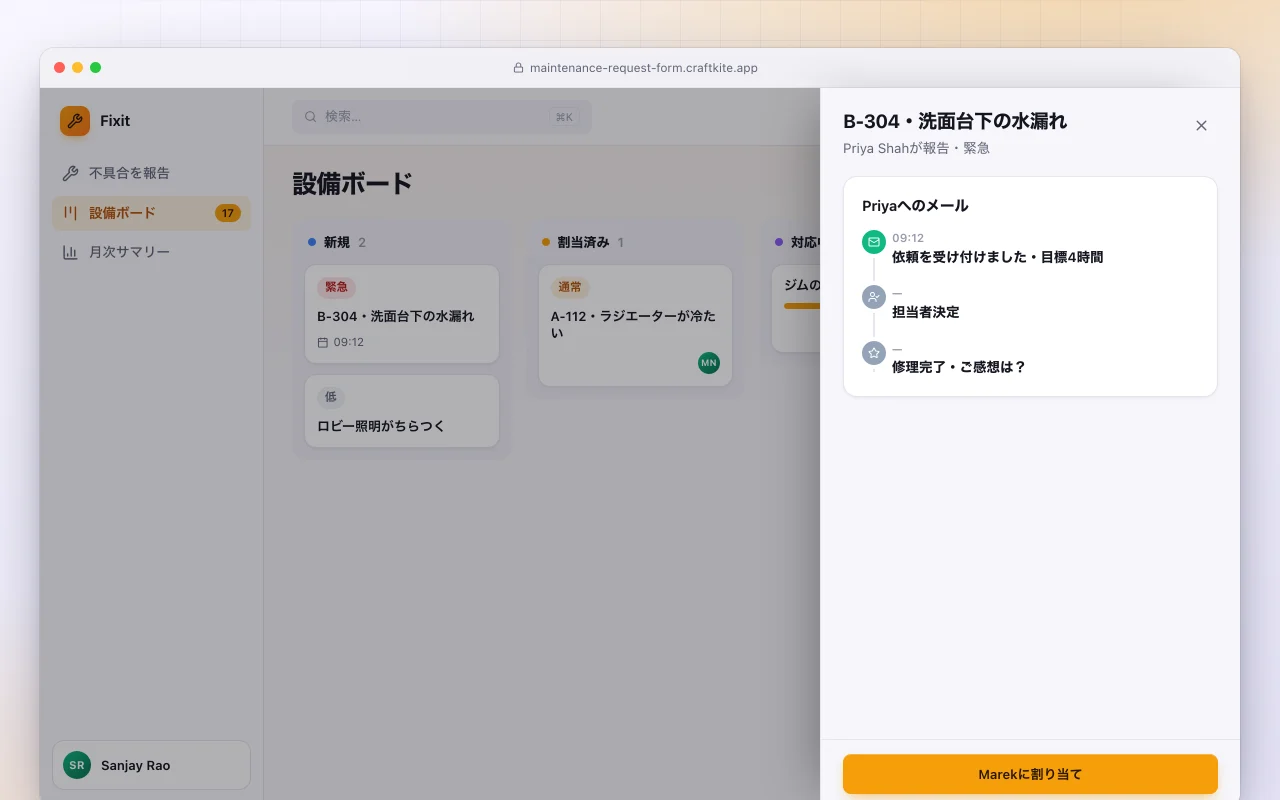
Task: Click the person icon beside 担当者決定
Action: click(x=874, y=297)
